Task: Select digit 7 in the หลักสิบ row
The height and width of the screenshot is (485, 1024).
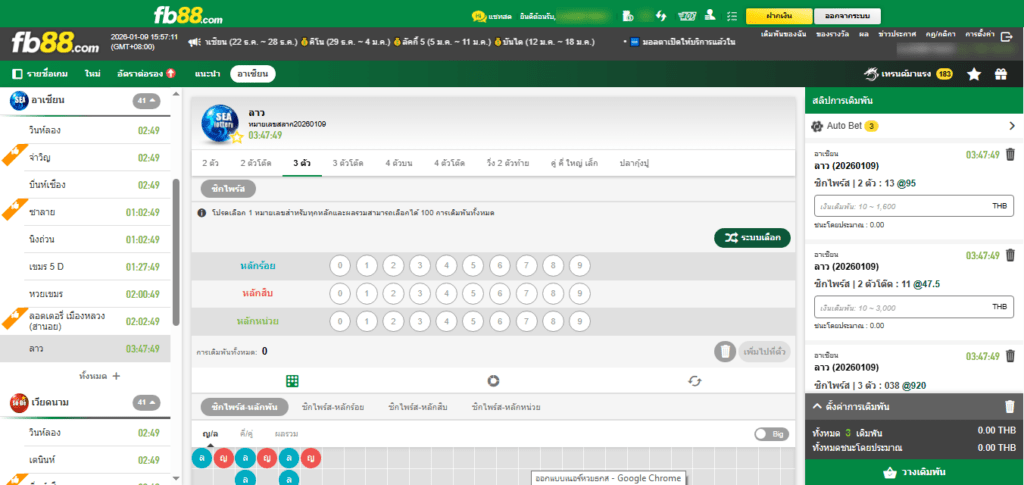Action: pos(526,294)
